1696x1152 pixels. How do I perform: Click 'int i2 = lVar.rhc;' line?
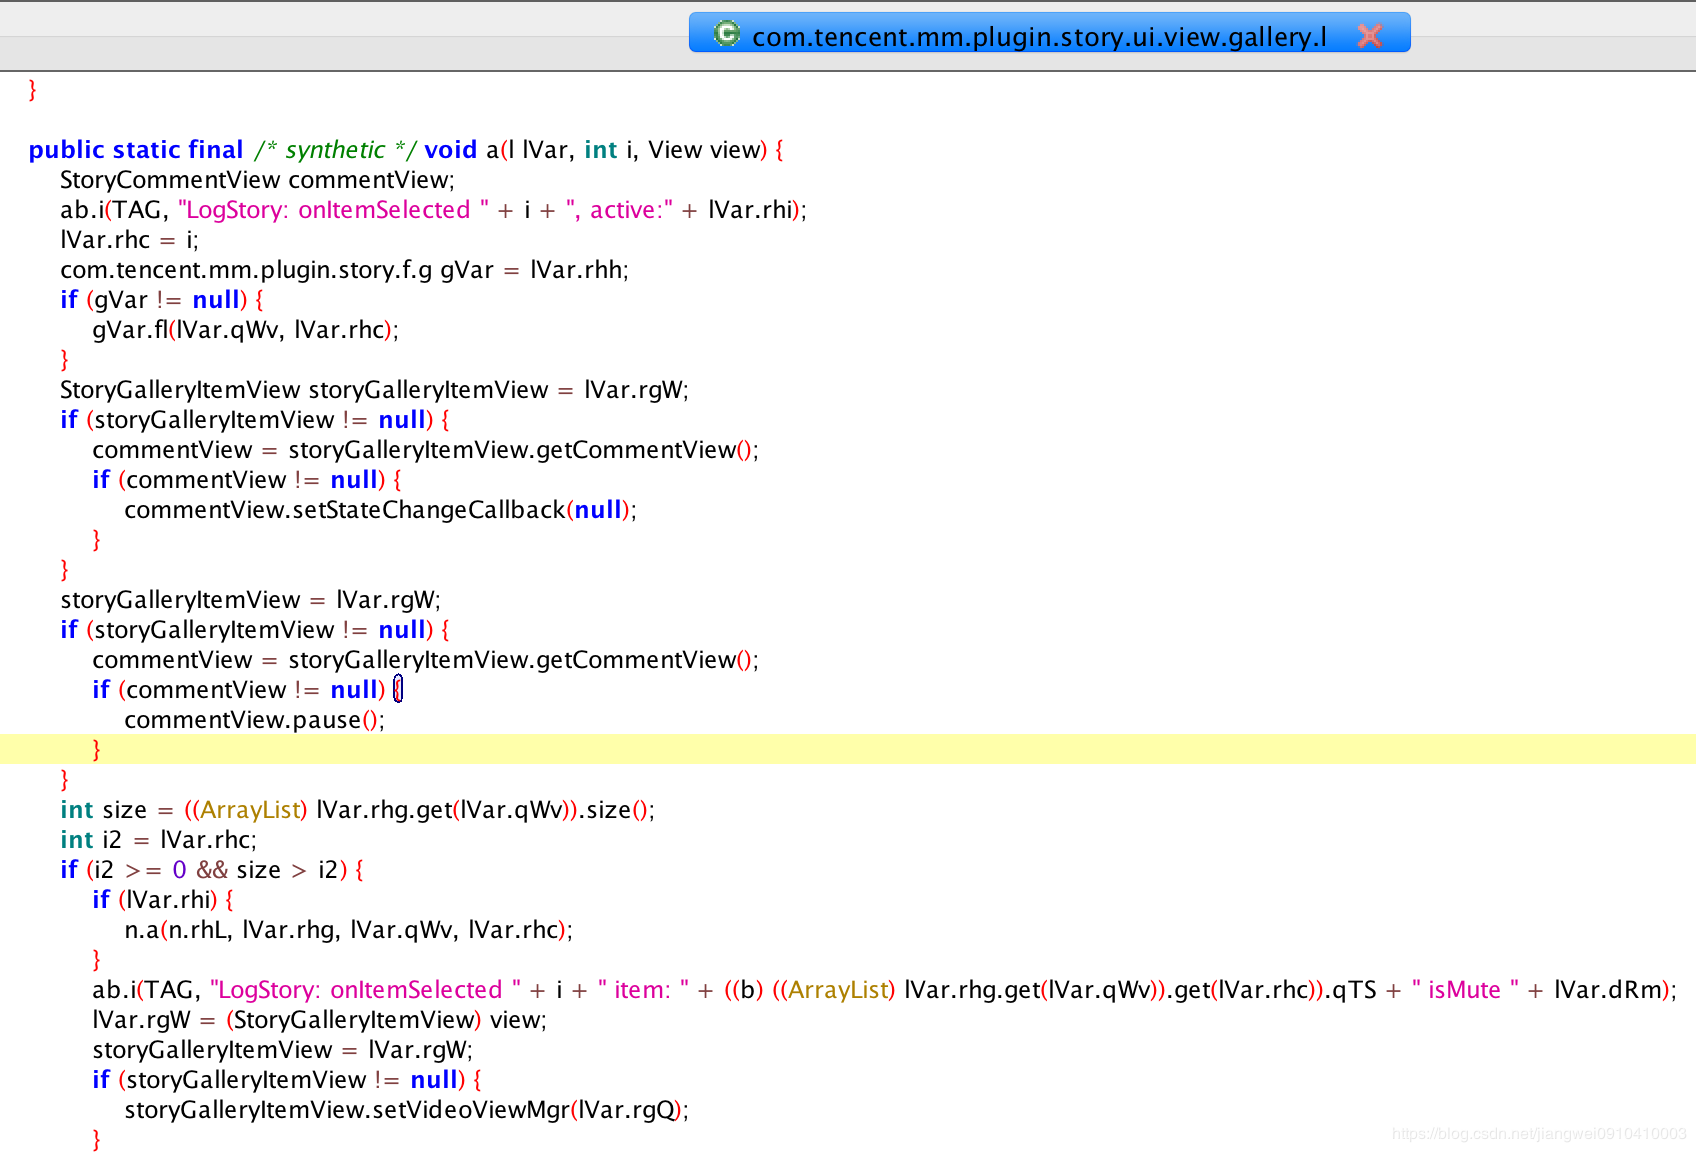[x=158, y=840]
